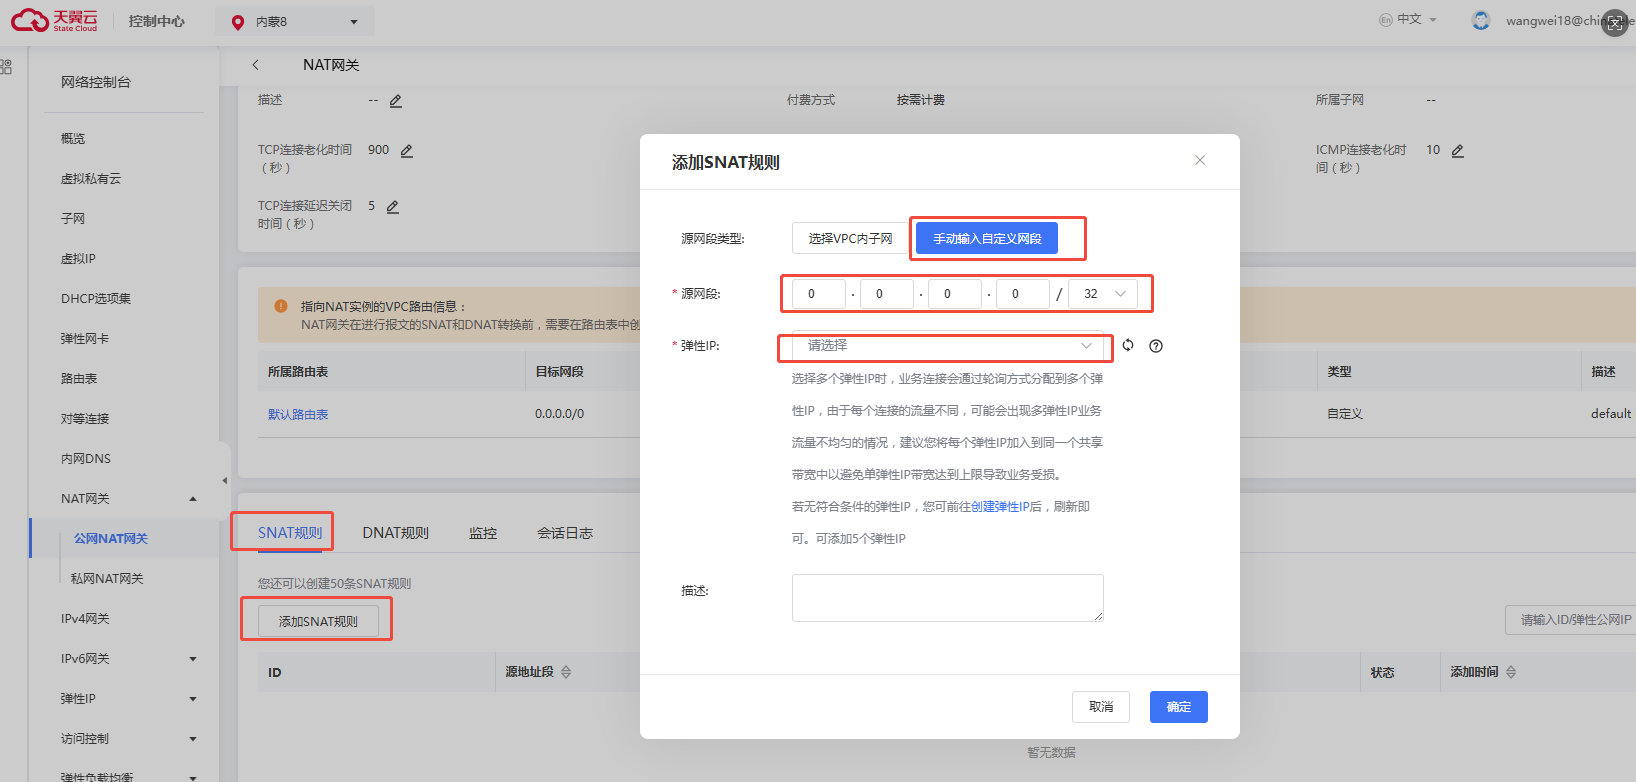Viewport: 1636px width, 782px height.
Task: Select 手动输入自定义网段 option
Action: click(x=987, y=239)
